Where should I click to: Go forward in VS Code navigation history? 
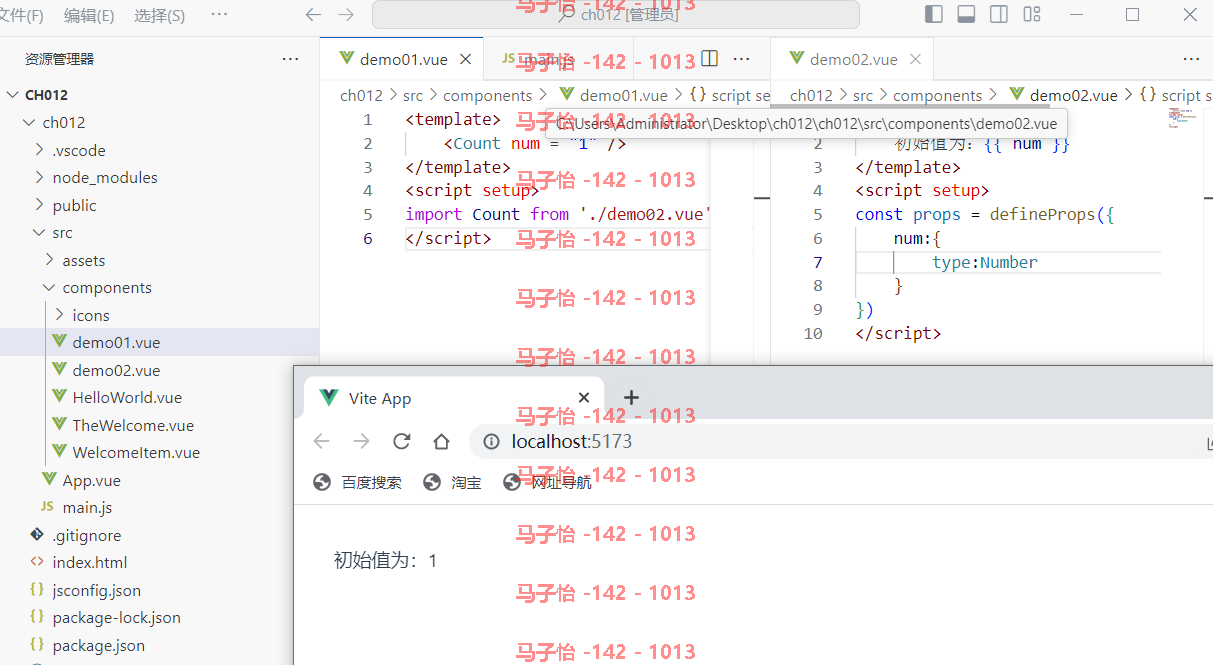346,14
